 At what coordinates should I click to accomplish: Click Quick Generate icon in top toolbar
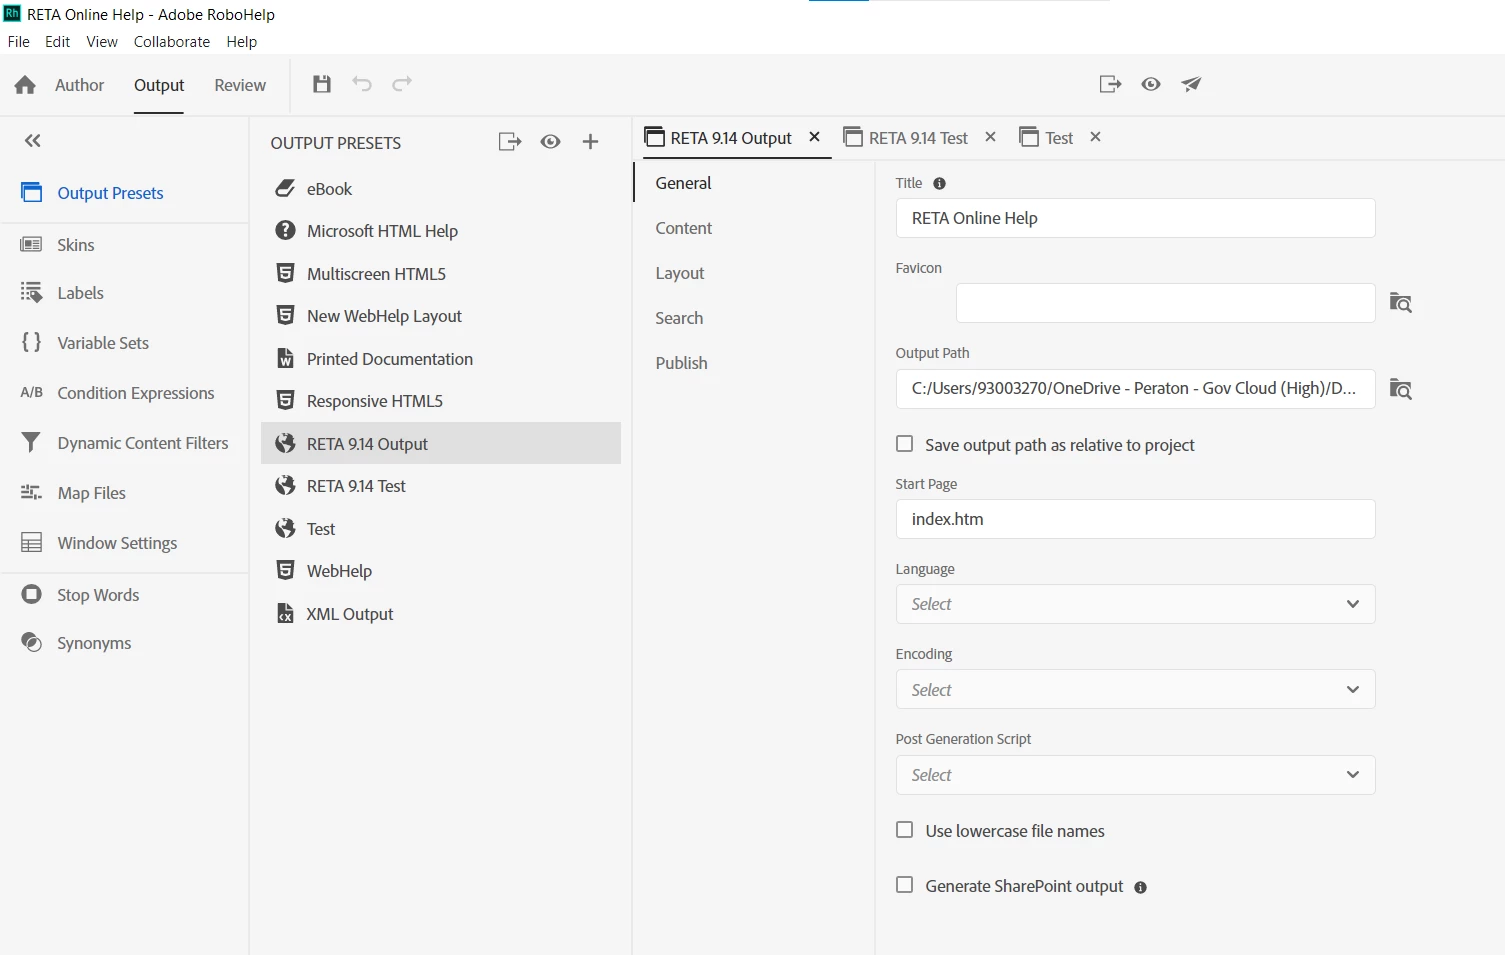coord(1110,84)
